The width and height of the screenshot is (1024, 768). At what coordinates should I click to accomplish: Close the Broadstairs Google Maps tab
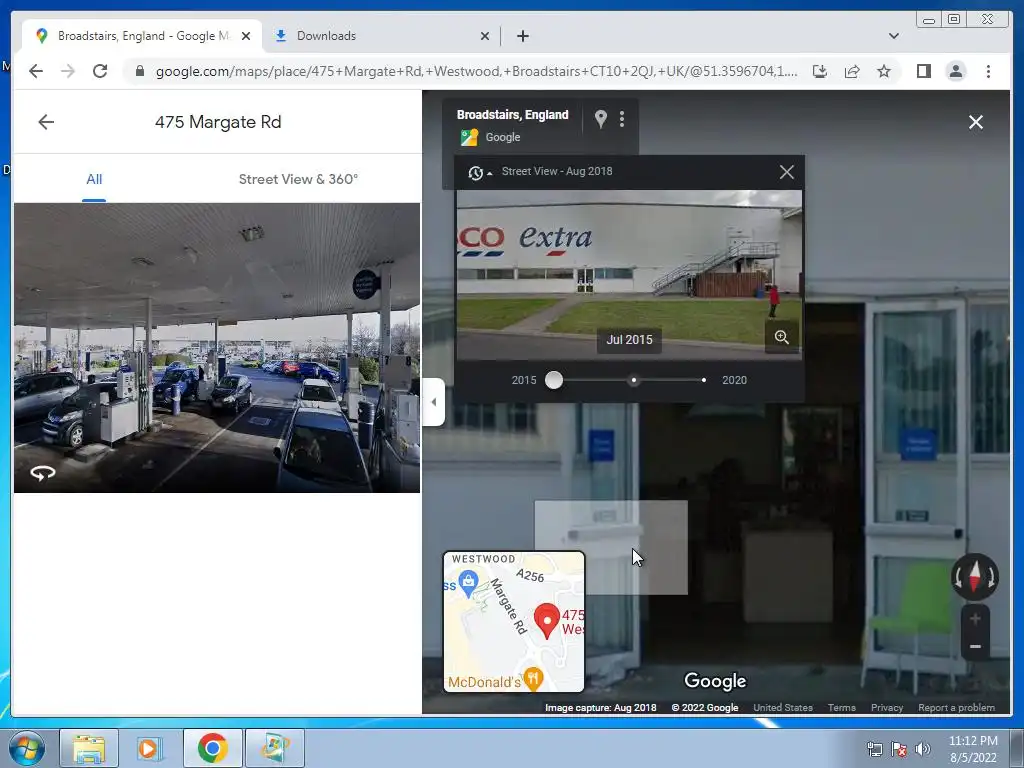coord(246,36)
